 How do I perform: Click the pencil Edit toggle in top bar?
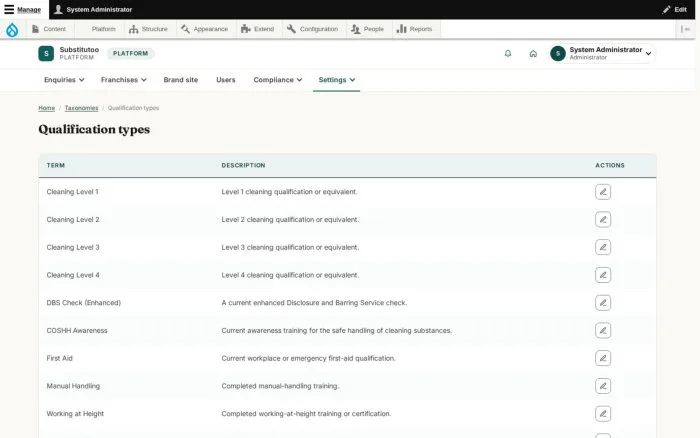pos(675,9)
